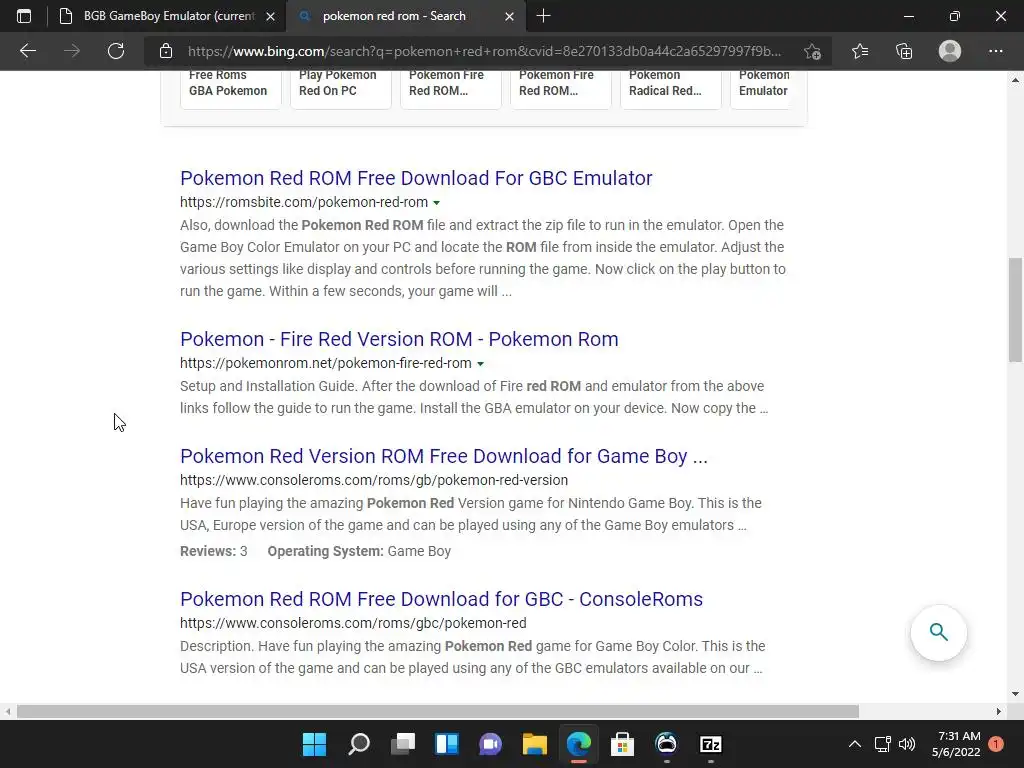Click the address bar URL field

[x=484, y=51]
